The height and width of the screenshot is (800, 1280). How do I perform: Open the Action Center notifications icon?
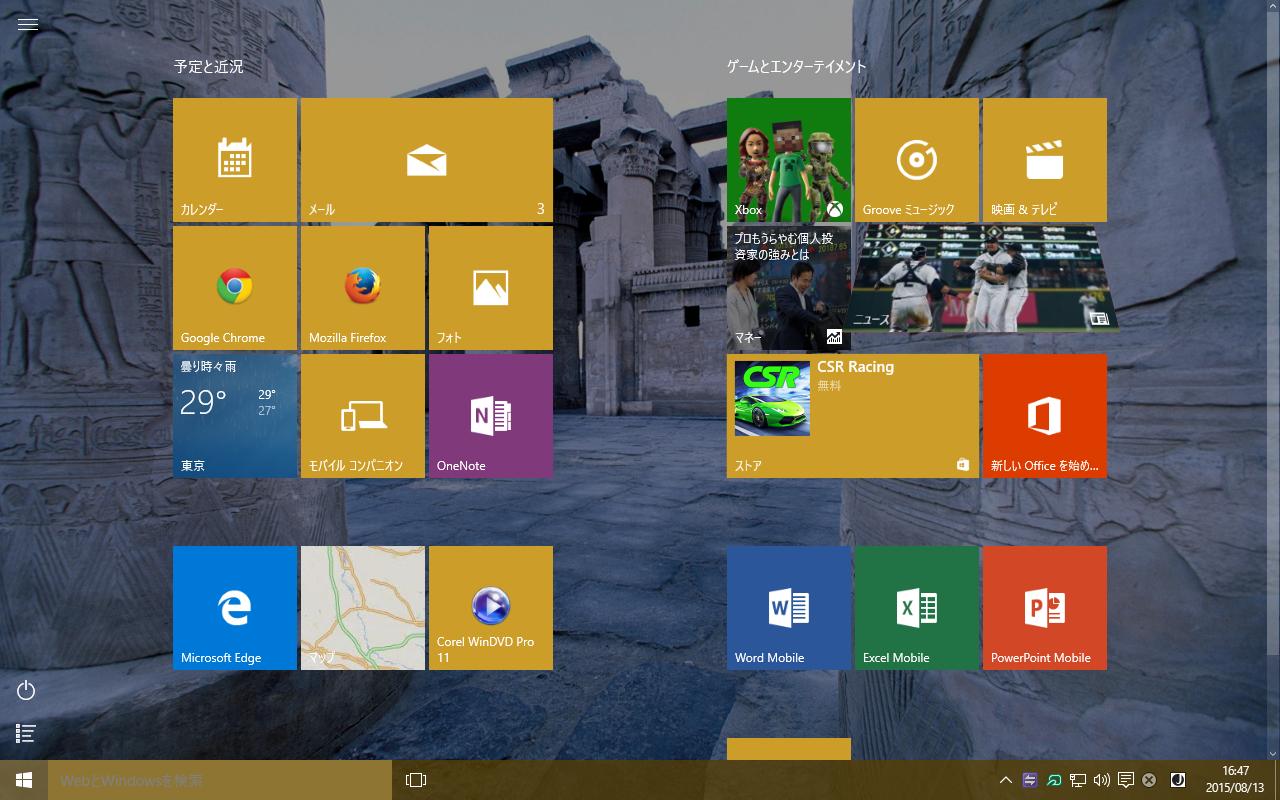[1126, 780]
